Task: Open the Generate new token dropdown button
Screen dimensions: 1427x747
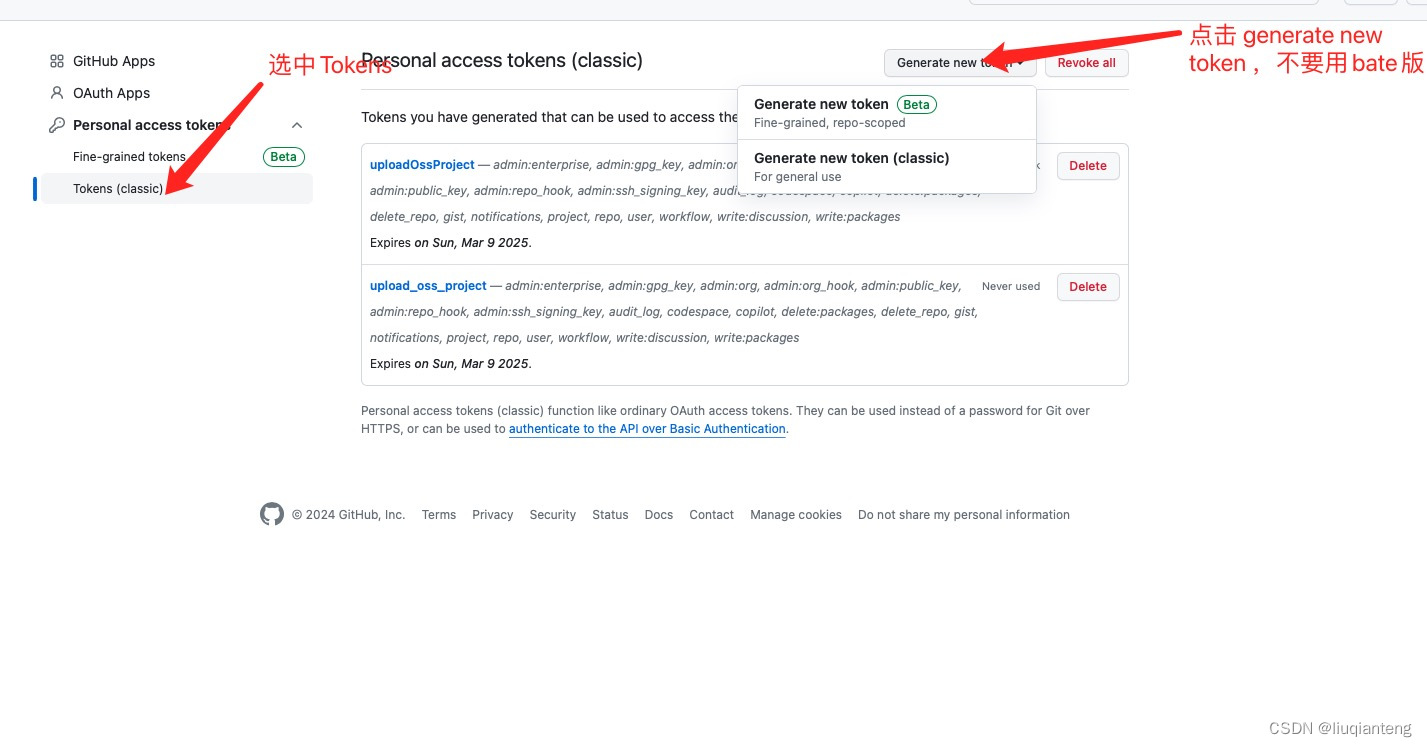Action: 960,63
